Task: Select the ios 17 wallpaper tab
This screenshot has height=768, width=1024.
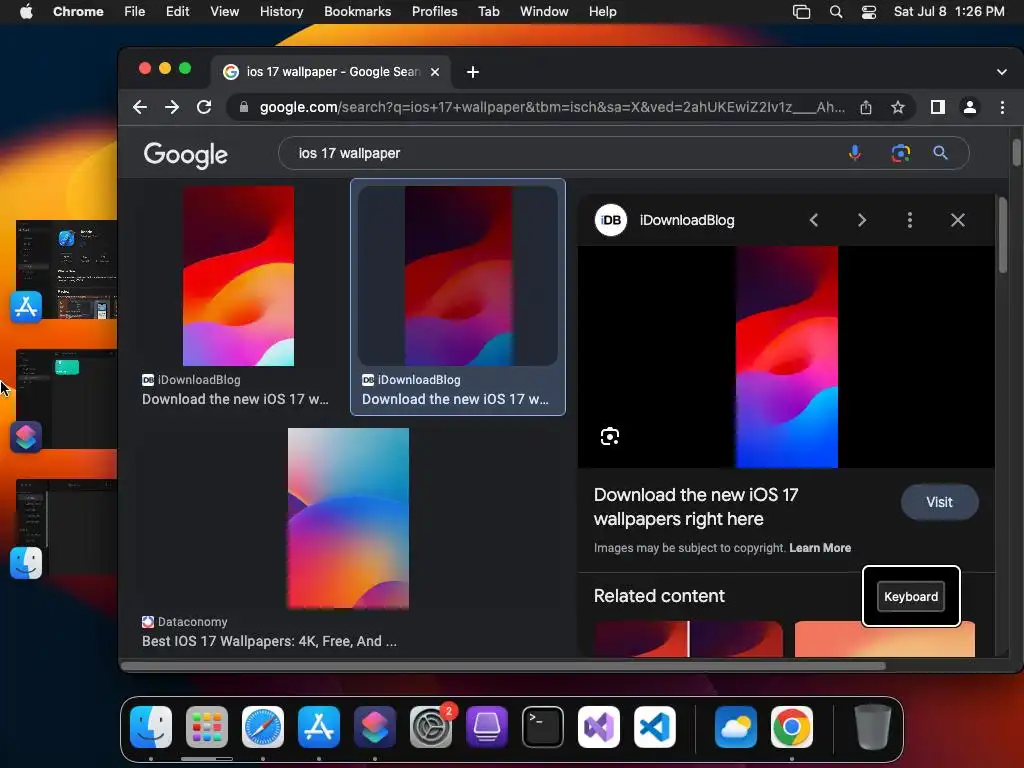Action: [331, 72]
